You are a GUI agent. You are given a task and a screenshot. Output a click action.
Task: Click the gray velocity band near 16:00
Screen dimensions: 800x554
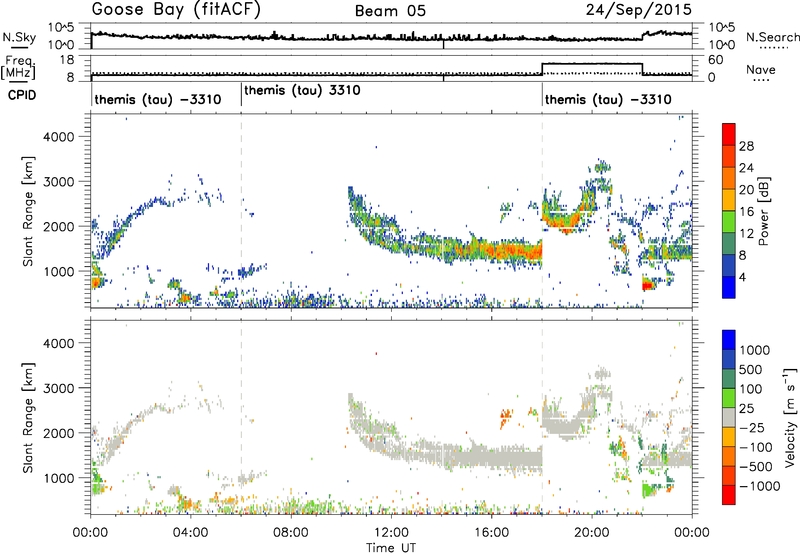[x=491, y=457]
